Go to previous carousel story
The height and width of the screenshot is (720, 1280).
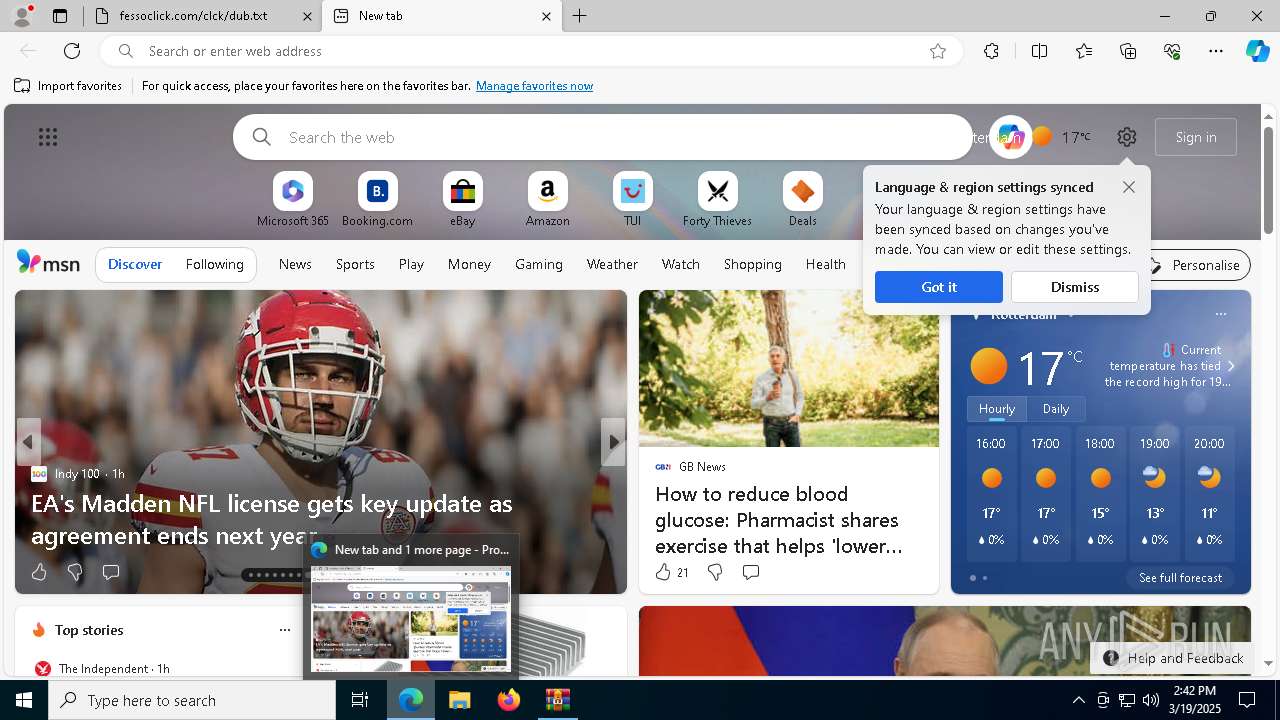28,442
